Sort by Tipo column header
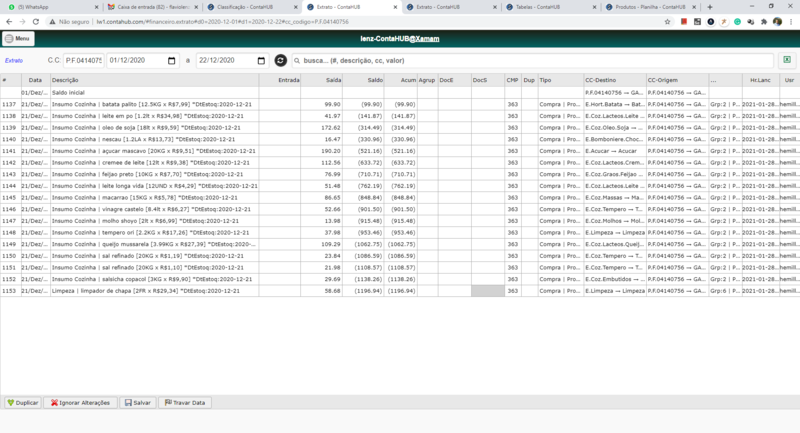 point(561,80)
